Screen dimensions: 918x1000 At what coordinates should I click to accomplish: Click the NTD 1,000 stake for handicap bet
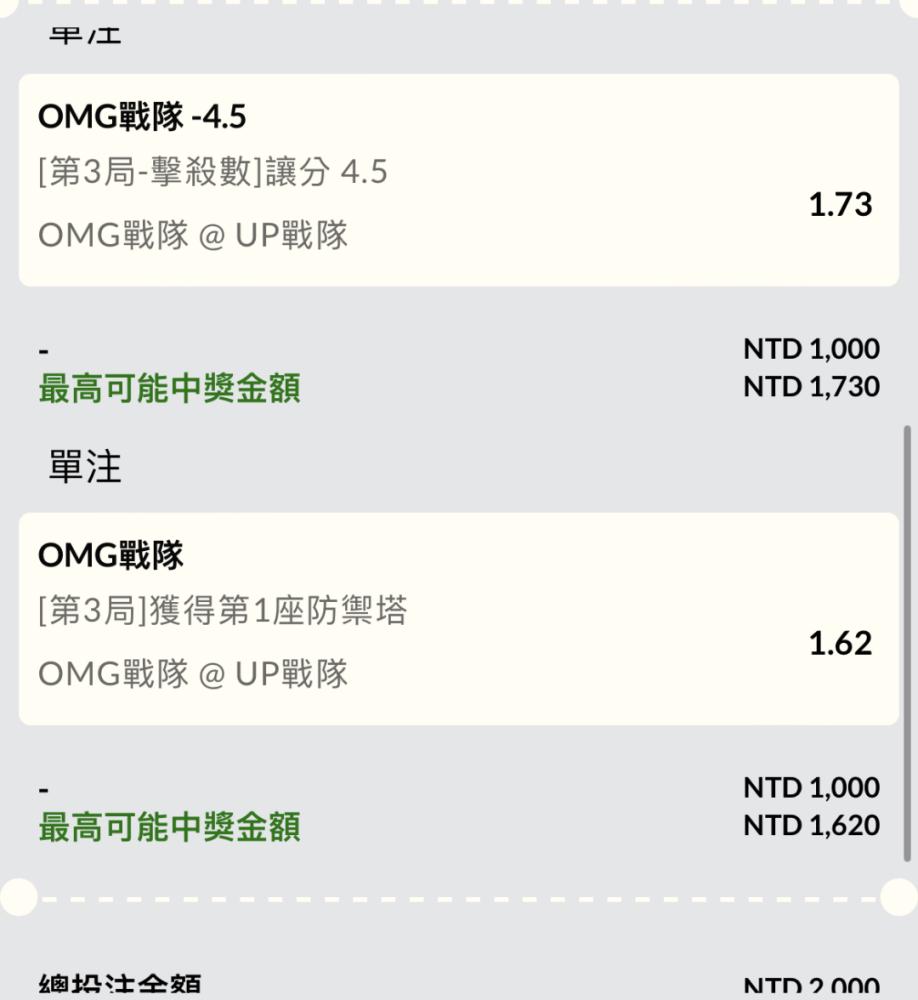click(811, 349)
